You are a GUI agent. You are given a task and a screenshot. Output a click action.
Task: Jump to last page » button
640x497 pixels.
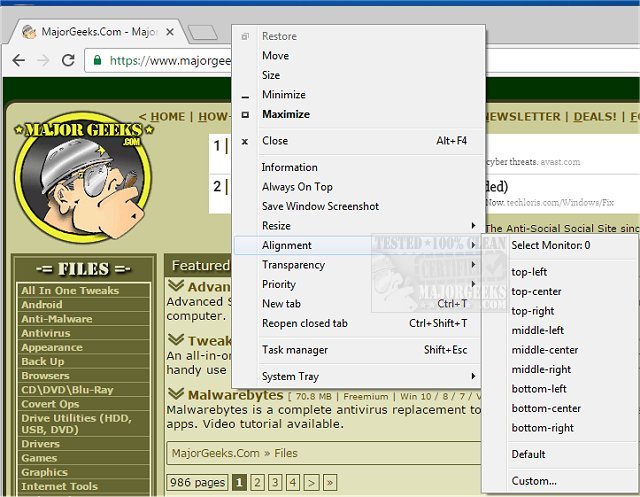(330, 483)
